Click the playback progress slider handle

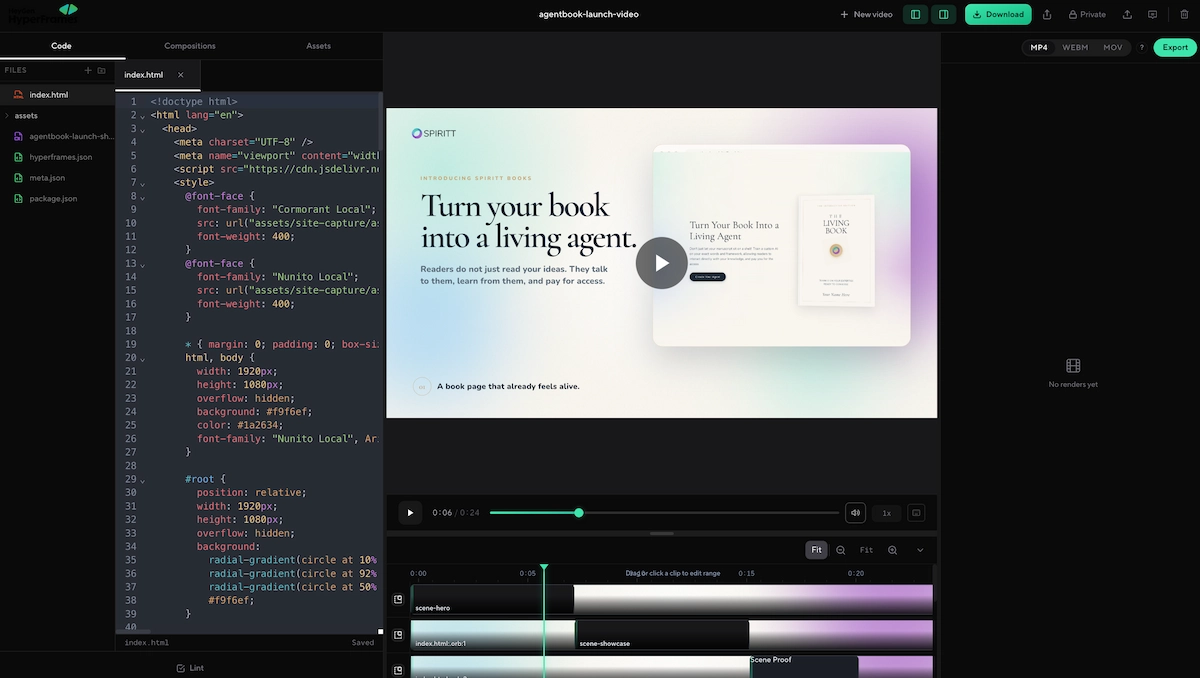pyautogui.click(x=579, y=513)
